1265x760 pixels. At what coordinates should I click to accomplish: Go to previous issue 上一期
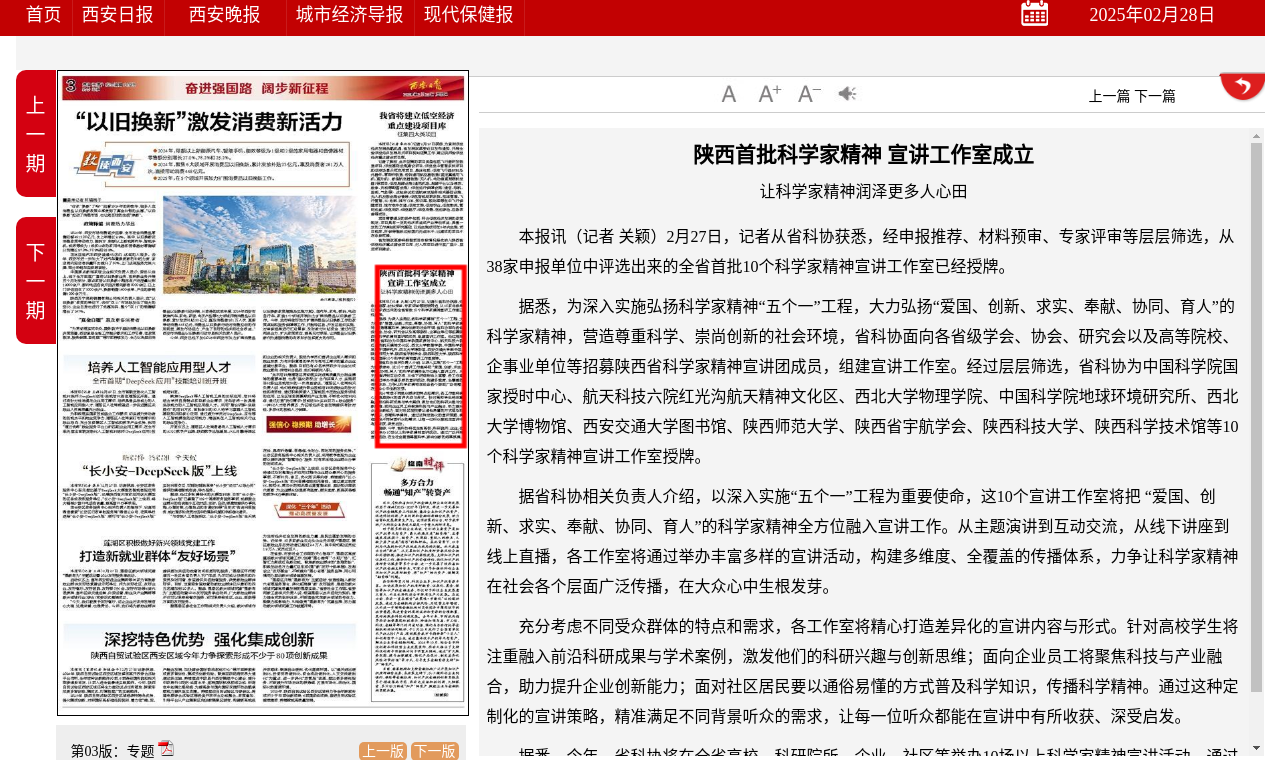(x=36, y=134)
